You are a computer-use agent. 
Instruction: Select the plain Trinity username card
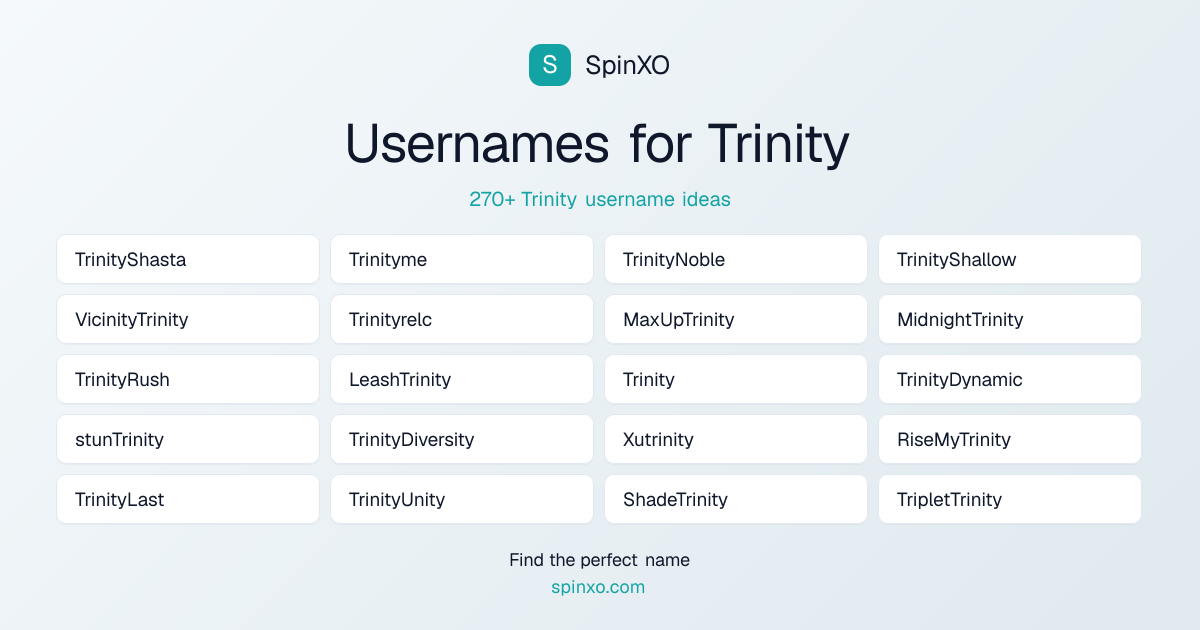click(736, 379)
